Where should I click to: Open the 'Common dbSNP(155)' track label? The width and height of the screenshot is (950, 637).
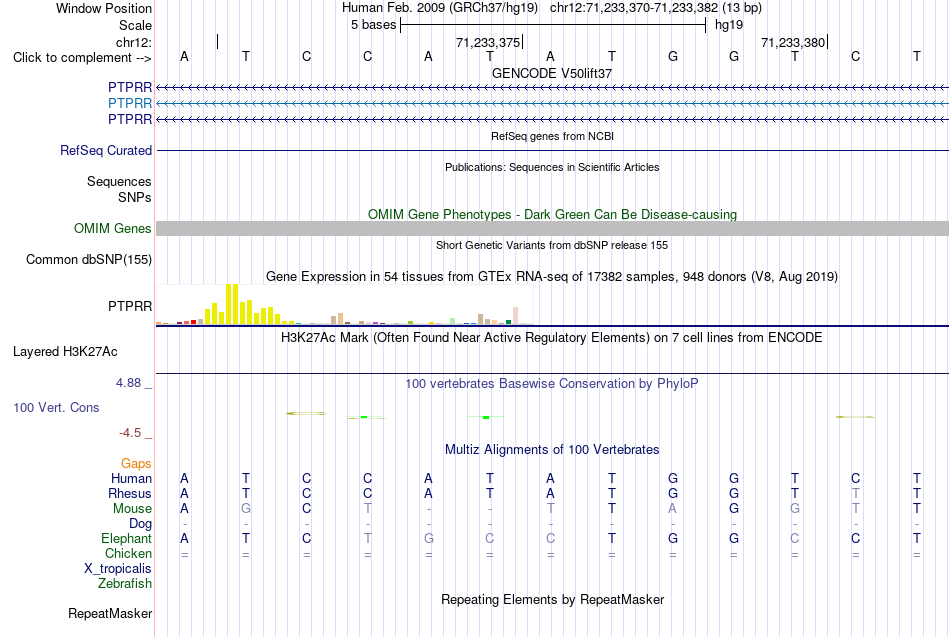coord(88,259)
